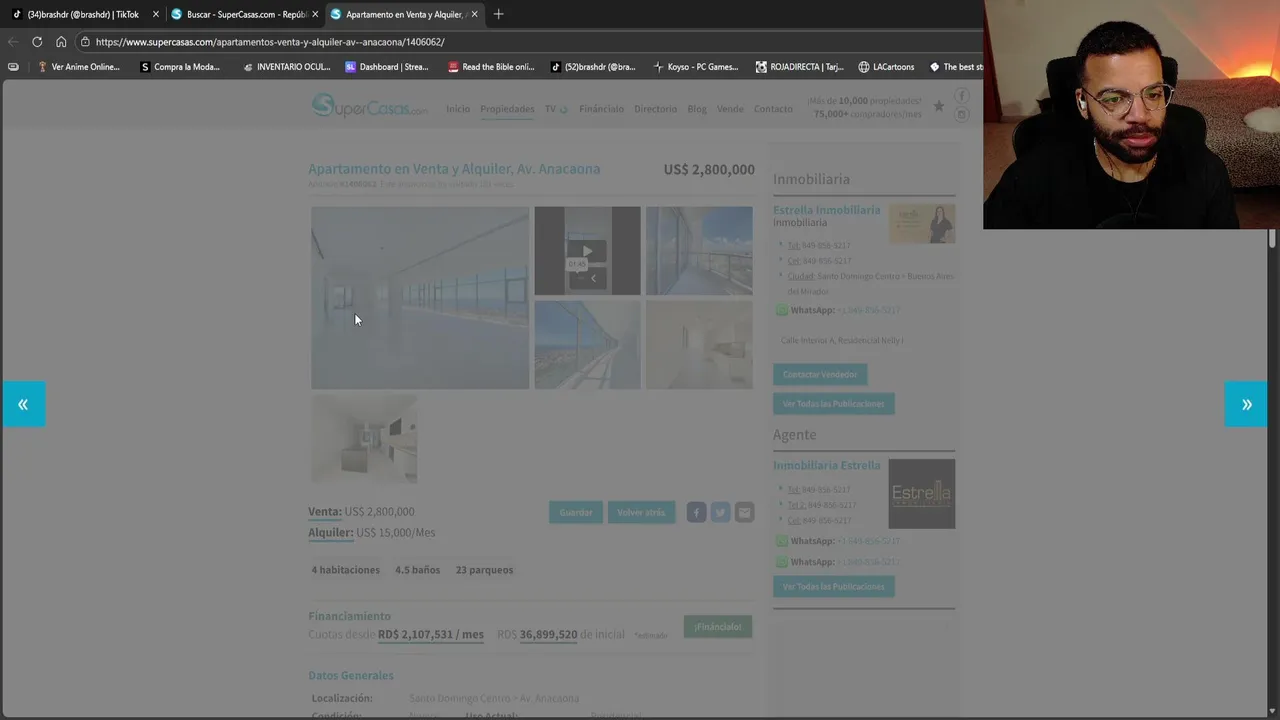The image size is (1280, 720).
Task: Click the Estrella Inmobiliaria profile photo
Action: 922,224
